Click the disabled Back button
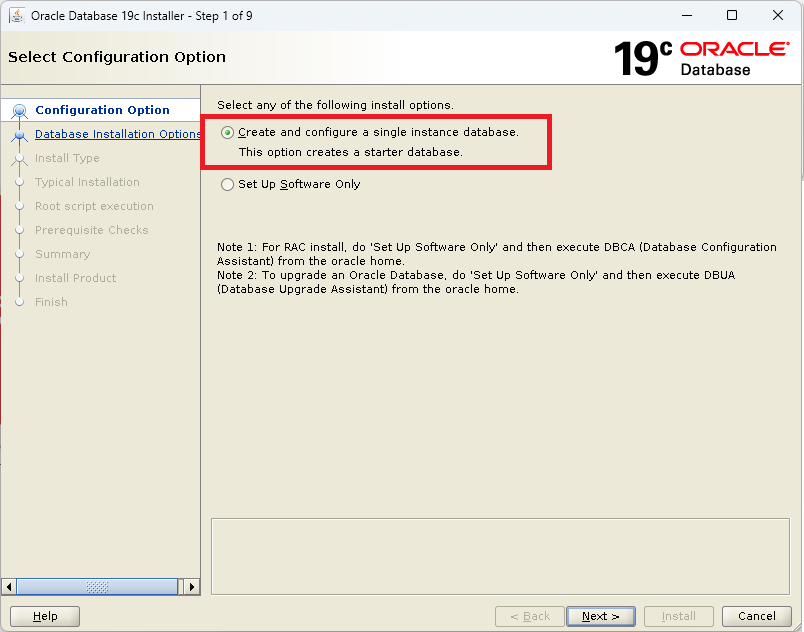Screen dimensions: 804x632 pyautogui.click(x=530, y=616)
